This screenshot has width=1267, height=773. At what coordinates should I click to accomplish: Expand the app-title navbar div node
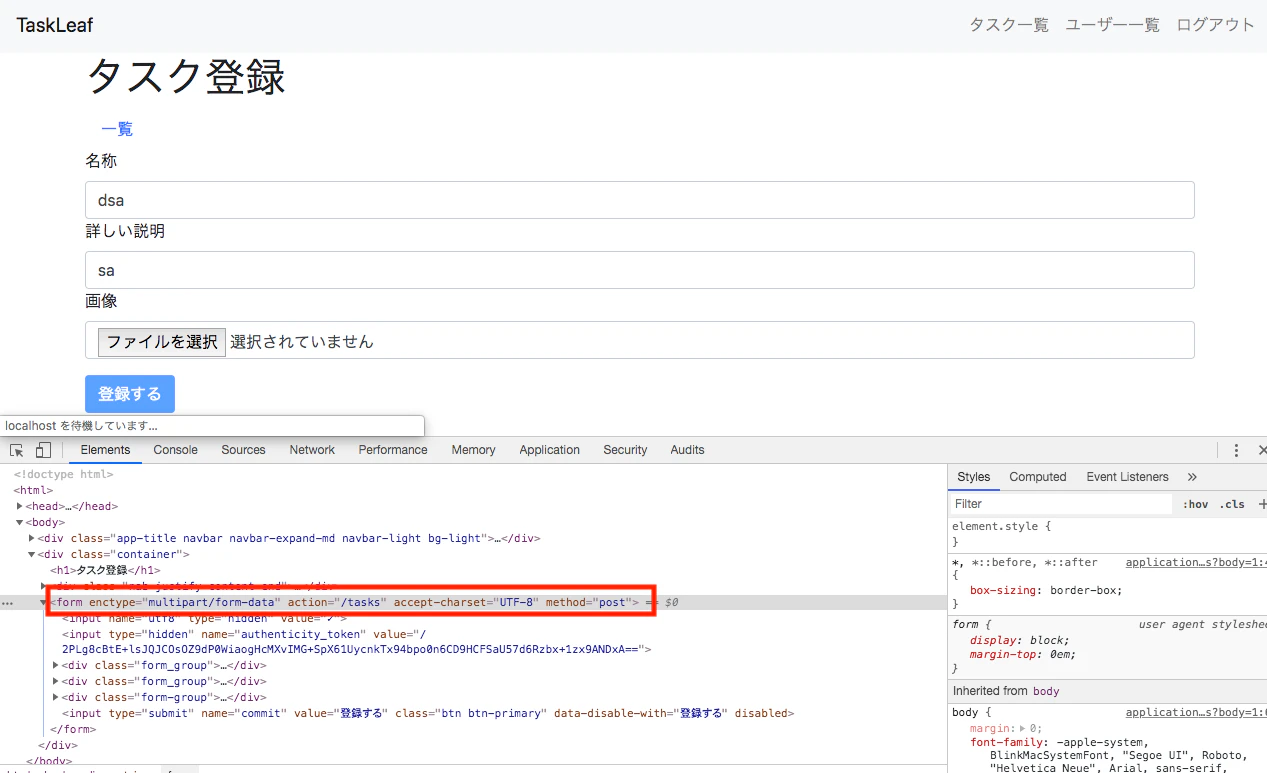[x=32, y=538]
